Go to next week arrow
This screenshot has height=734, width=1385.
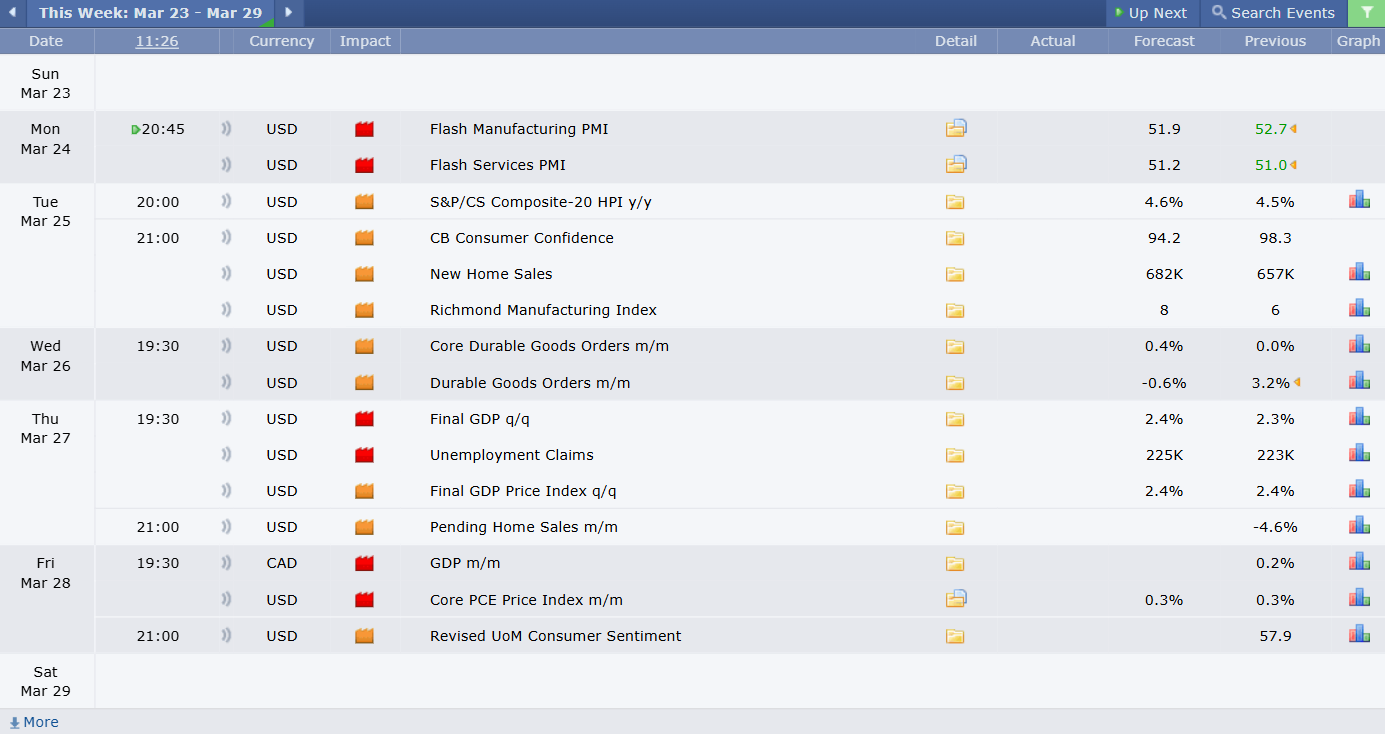coord(288,13)
